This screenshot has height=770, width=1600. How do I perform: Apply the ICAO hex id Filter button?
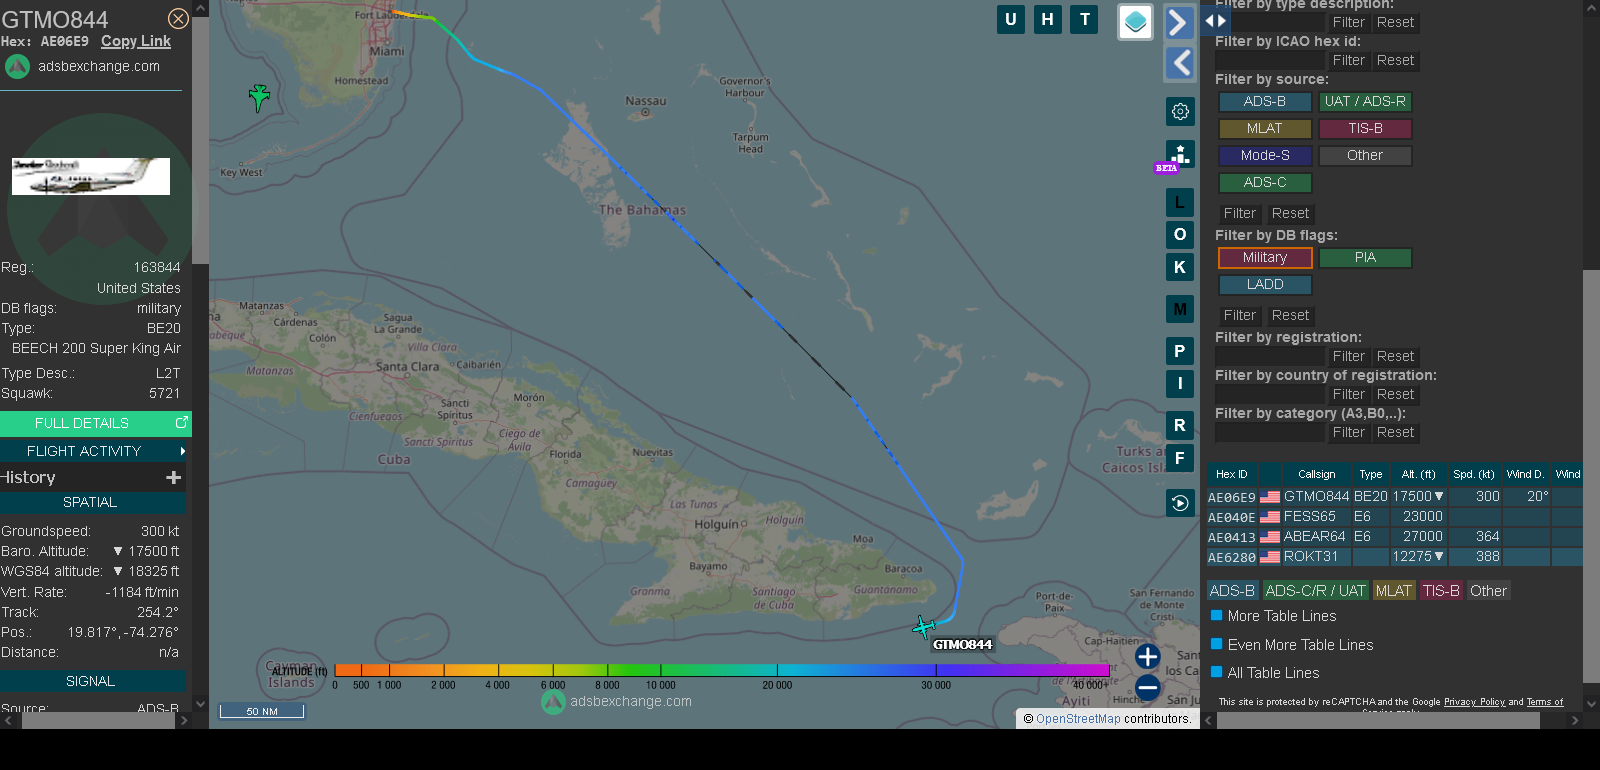pyautogui.click(x=1348, y=61)
